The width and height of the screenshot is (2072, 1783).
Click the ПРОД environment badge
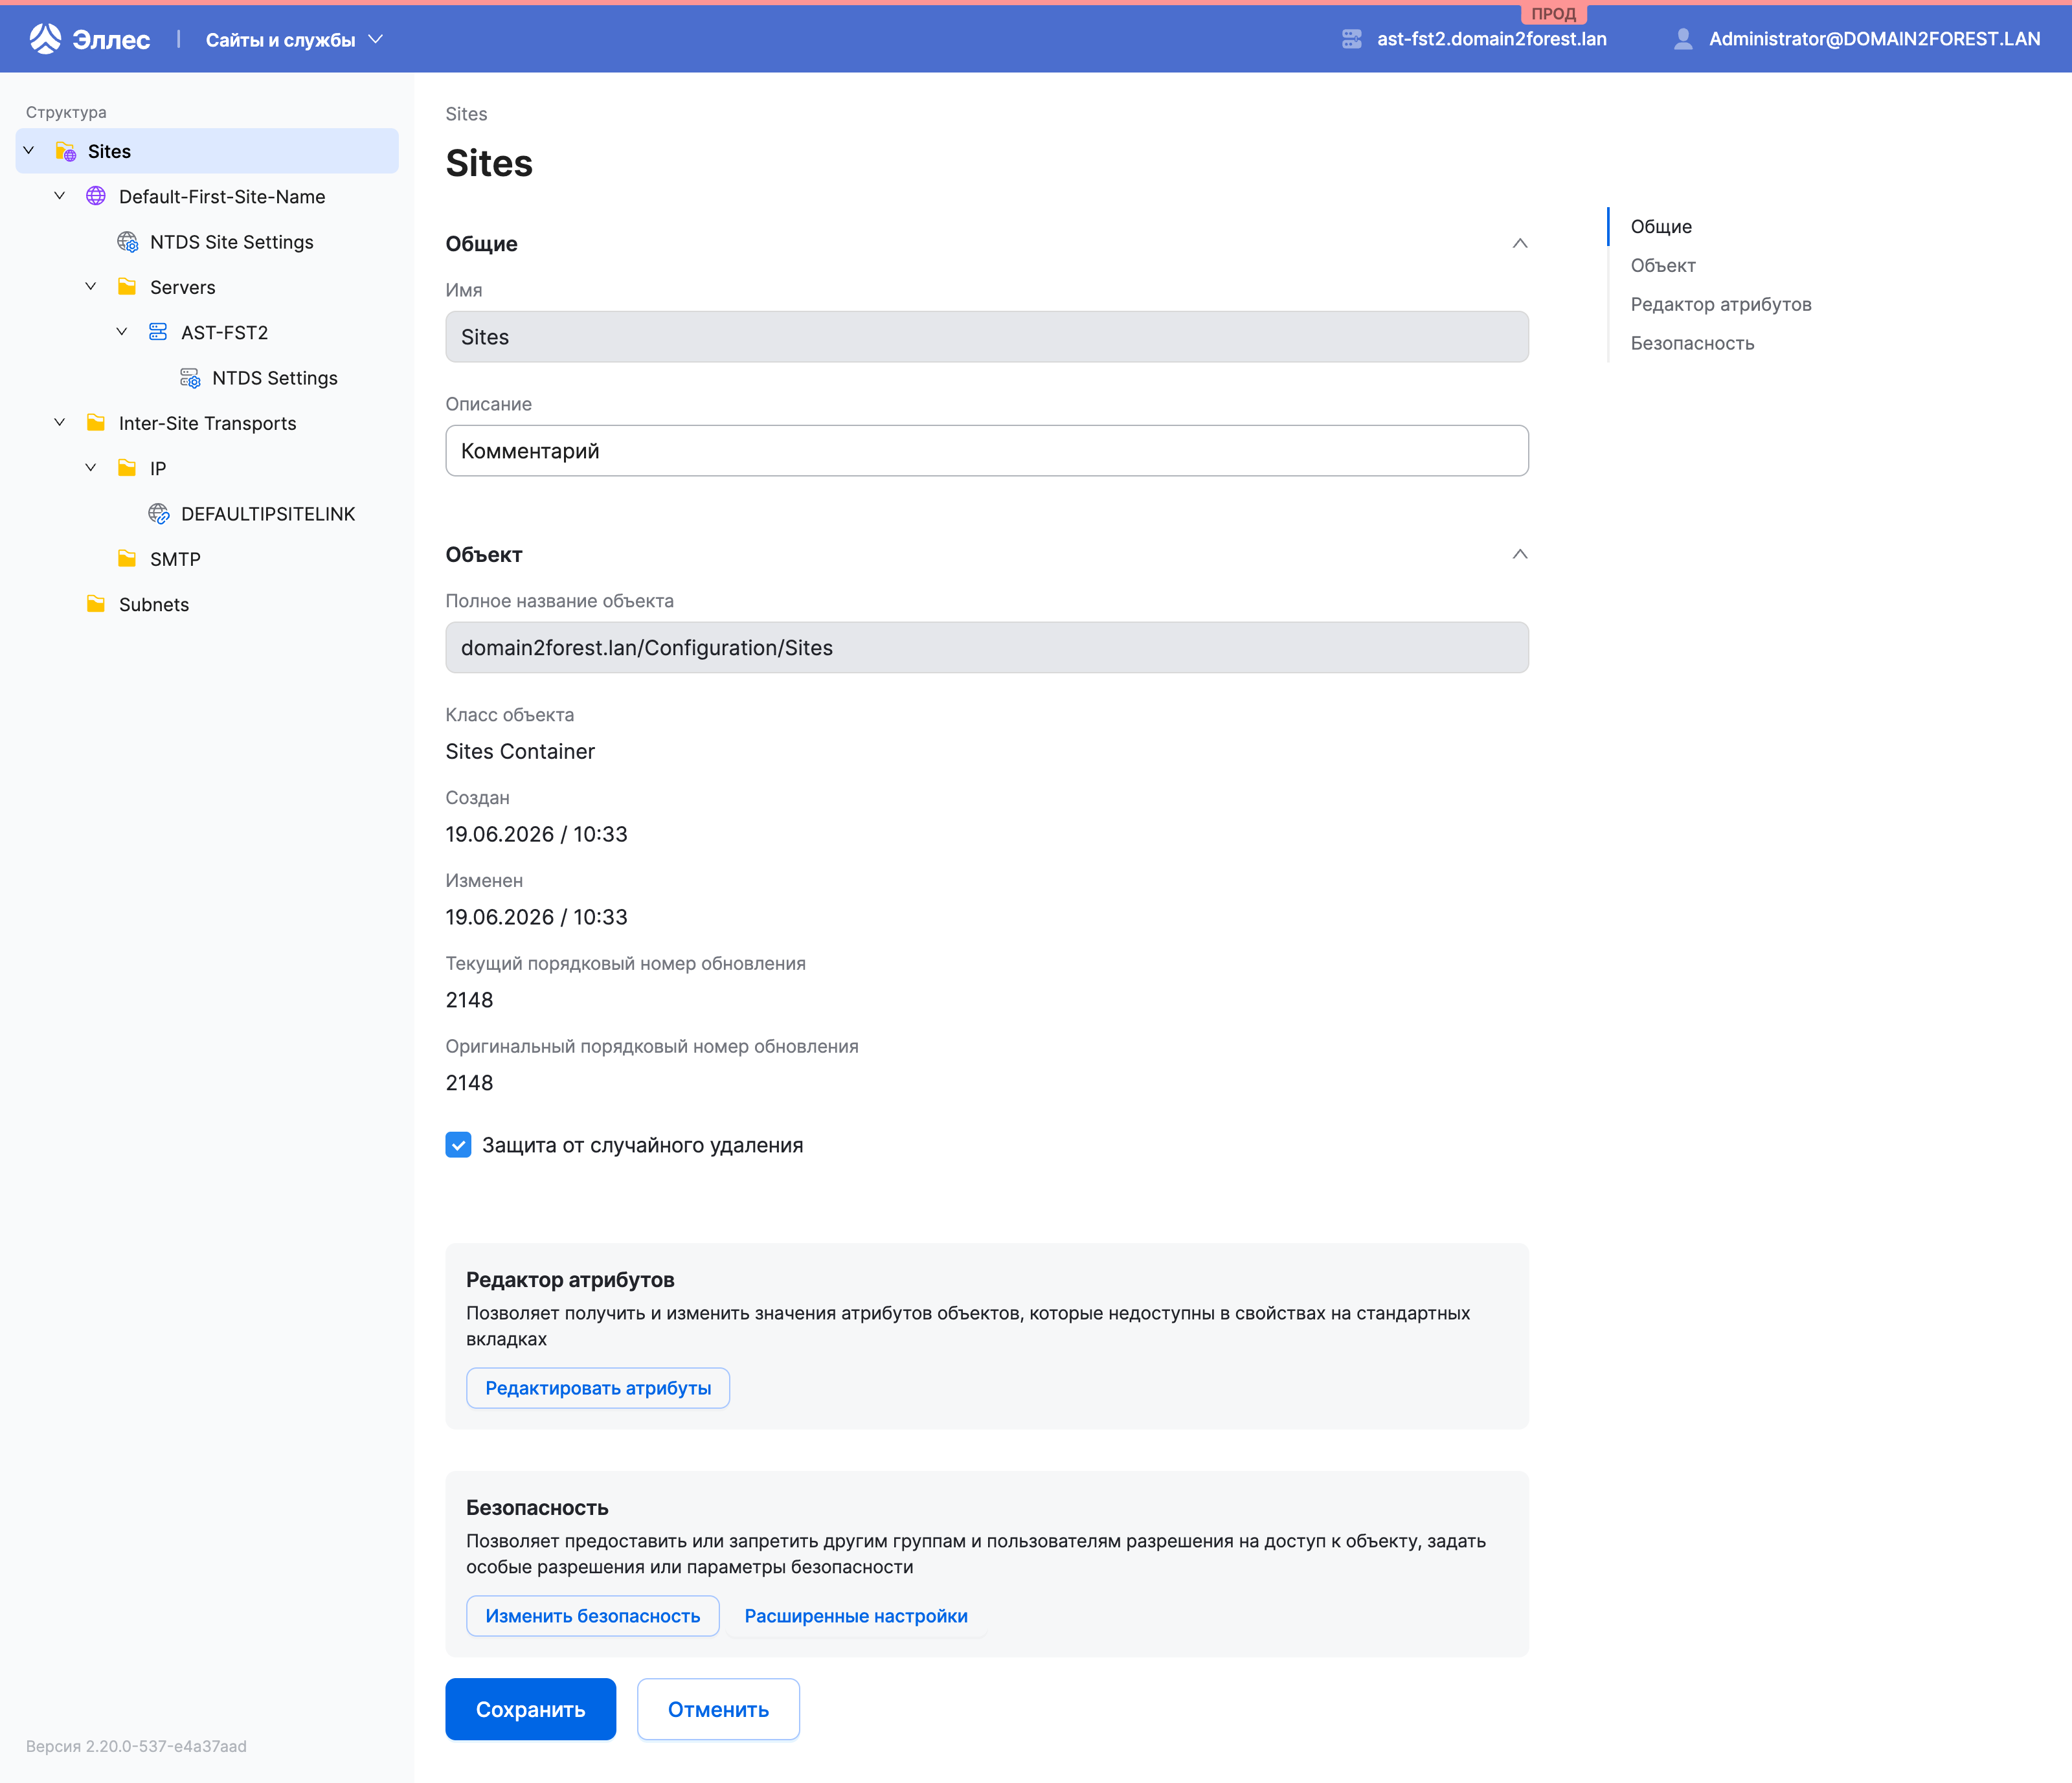(x=1553, y=13)
